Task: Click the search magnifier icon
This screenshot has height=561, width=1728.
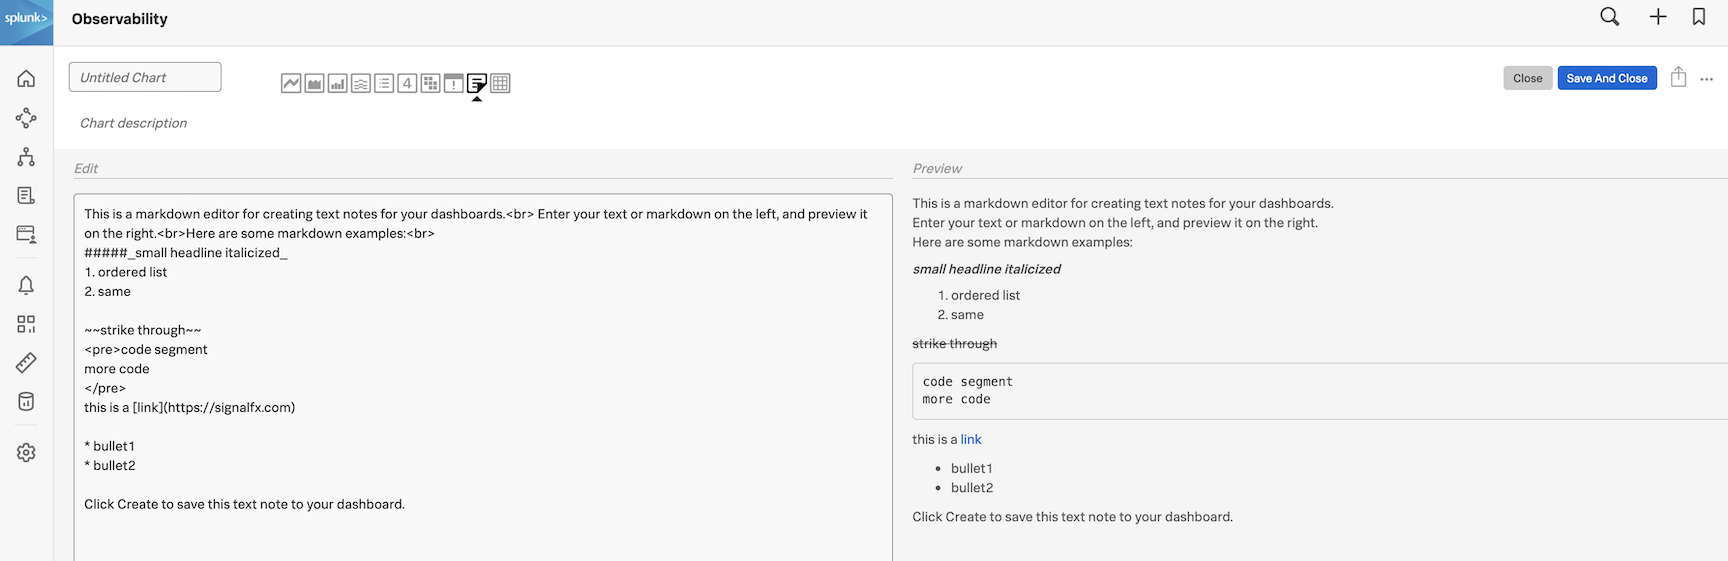Action: 1610,17
